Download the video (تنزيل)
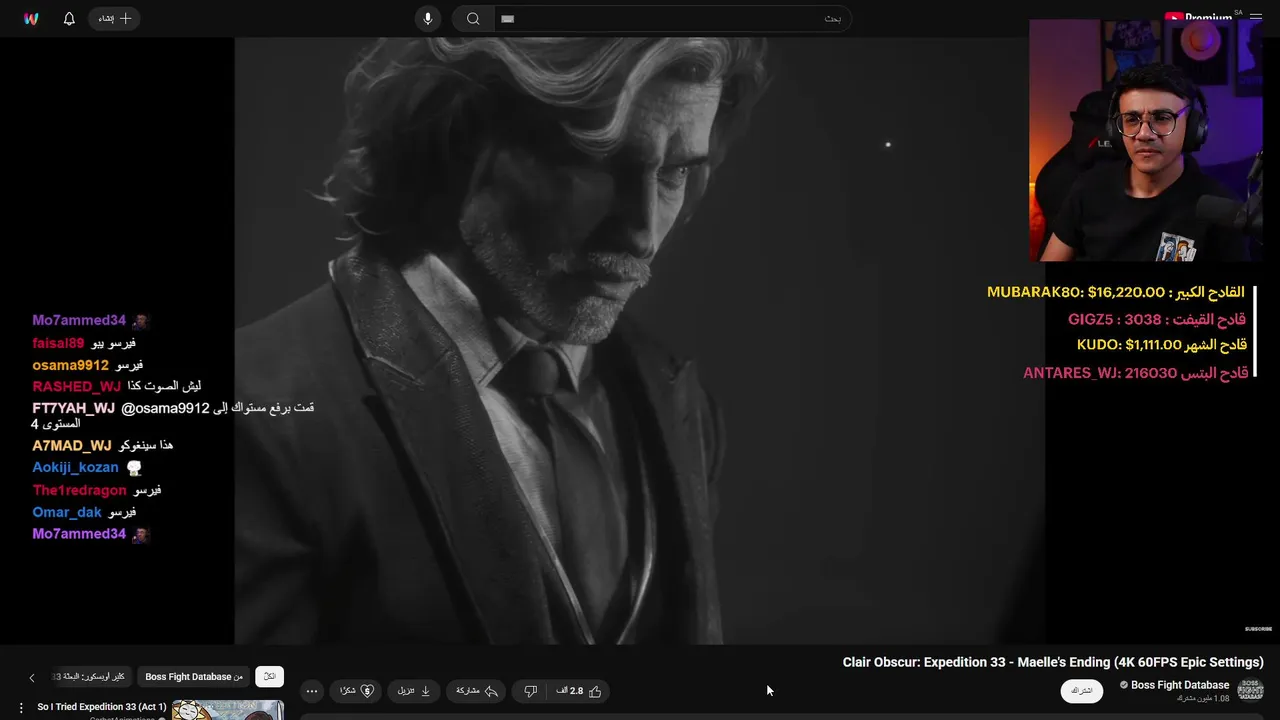Viewport: 1280px width, 720px height. pos(413,691)
